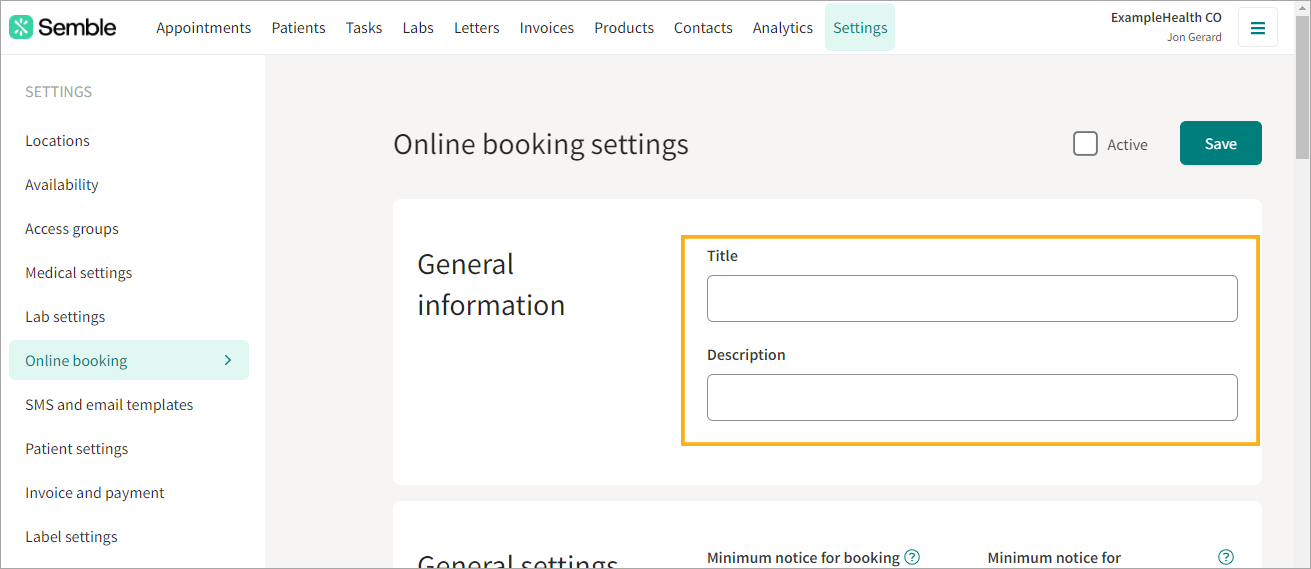Click the Semble logo icon
This screenshot has width=1311, height=569.
coord(21,27)
